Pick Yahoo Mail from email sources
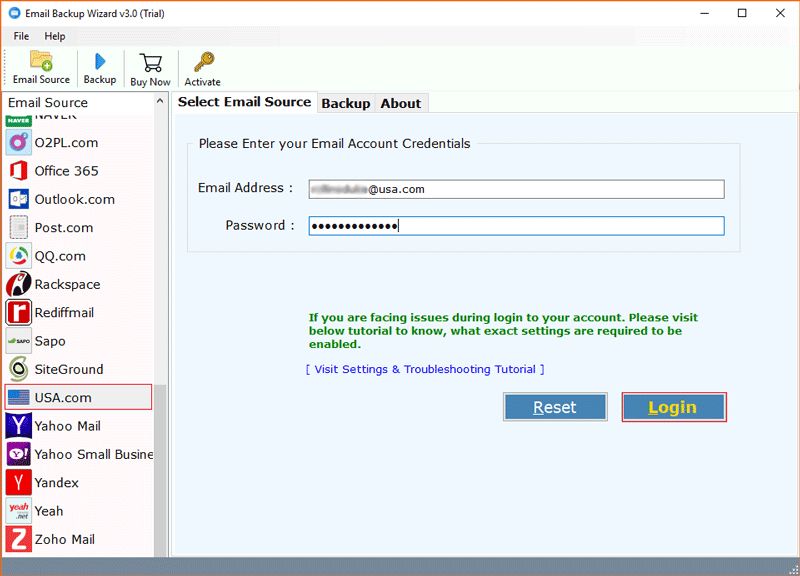The width and height of the screenshot is (800, 576). (67, 426)
